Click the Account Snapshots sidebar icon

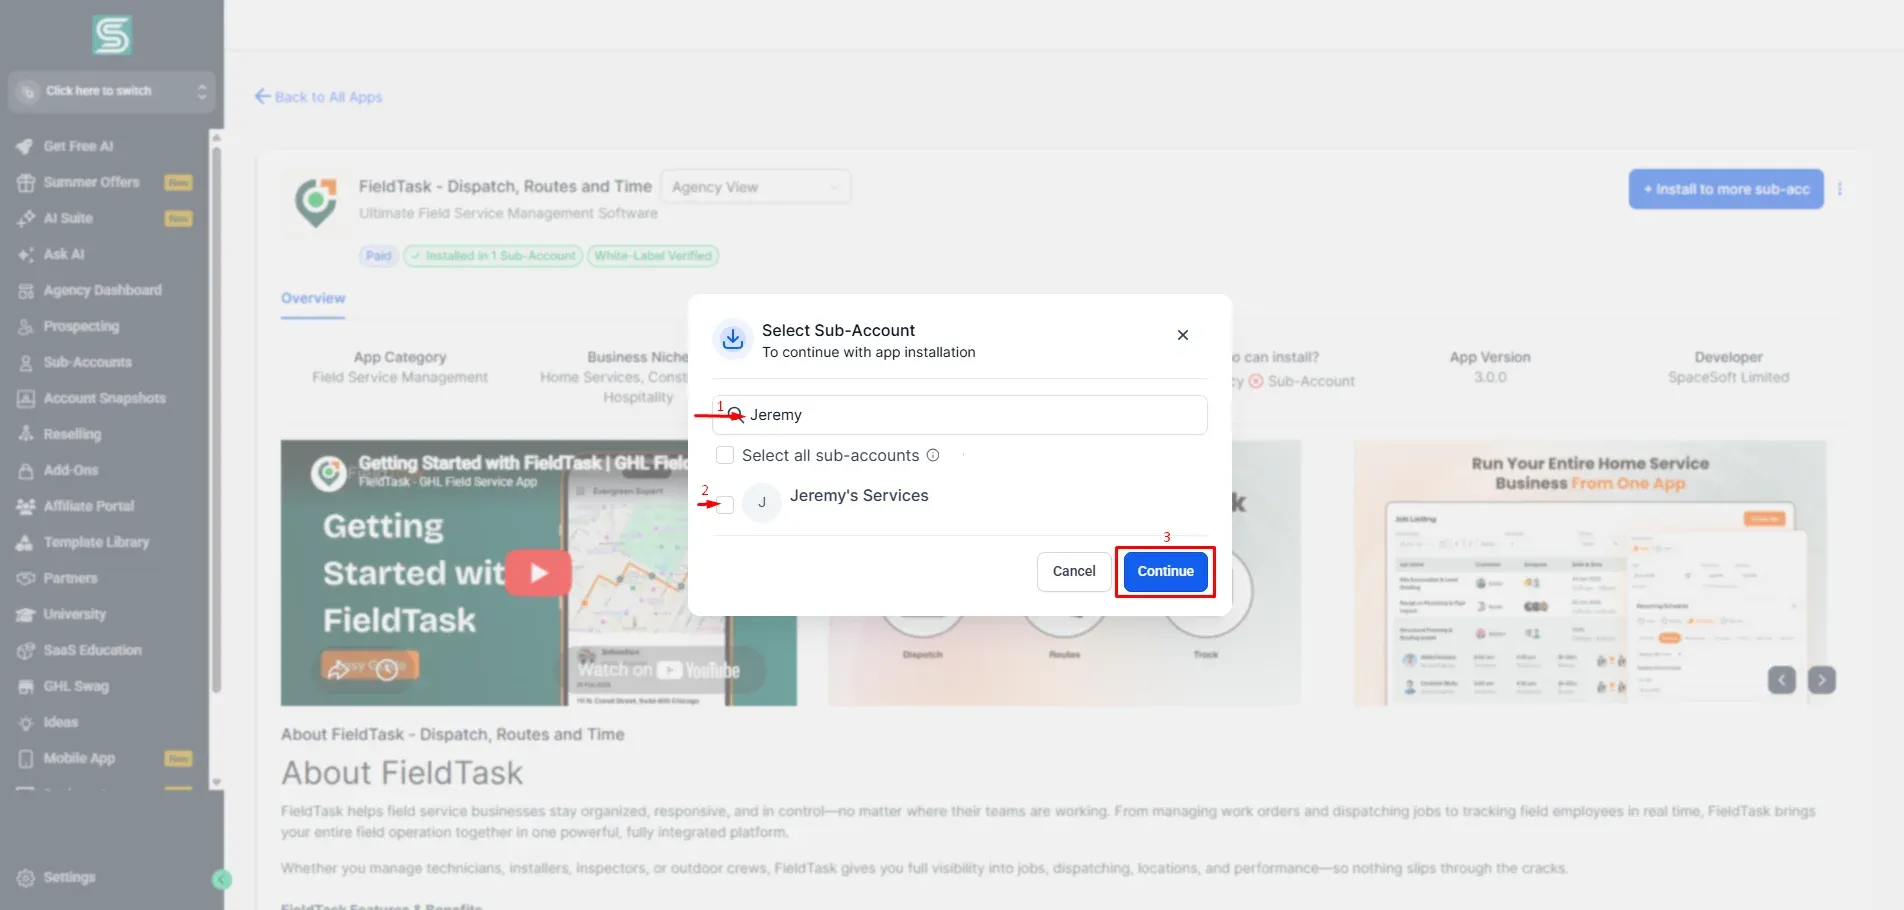click(26, 398)
